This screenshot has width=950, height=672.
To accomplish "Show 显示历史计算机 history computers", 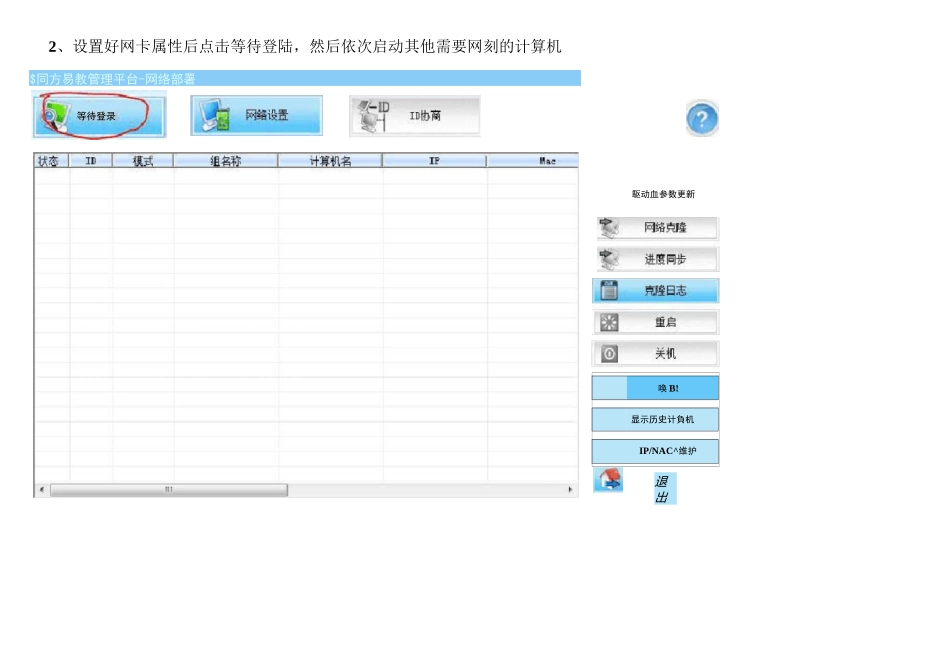I will point(656,419).
